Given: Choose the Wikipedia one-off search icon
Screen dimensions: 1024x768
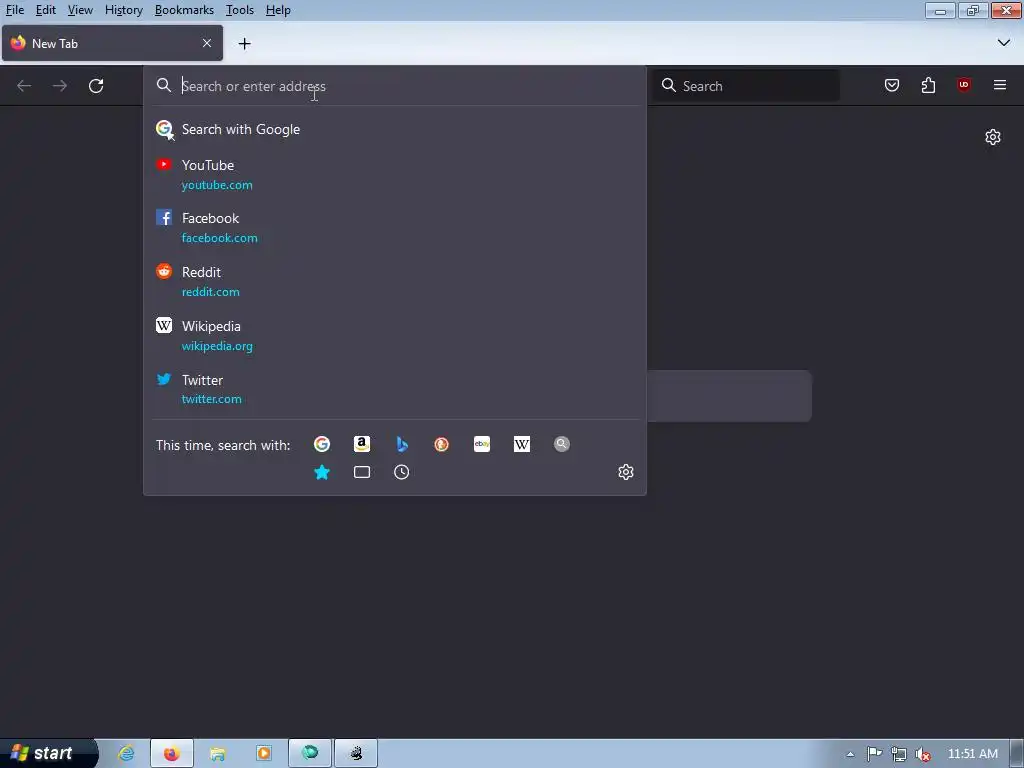Looking at the screenshot, I should point(522,444).
